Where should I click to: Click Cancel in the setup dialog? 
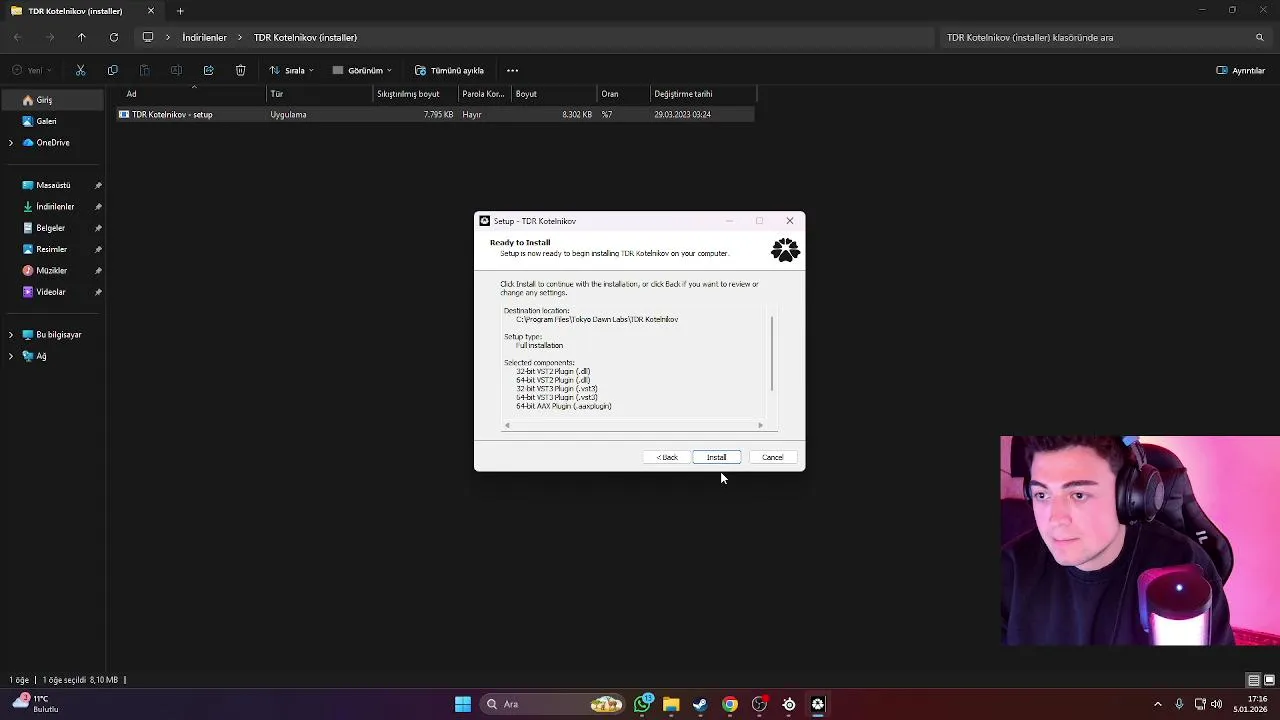(773, 457)
